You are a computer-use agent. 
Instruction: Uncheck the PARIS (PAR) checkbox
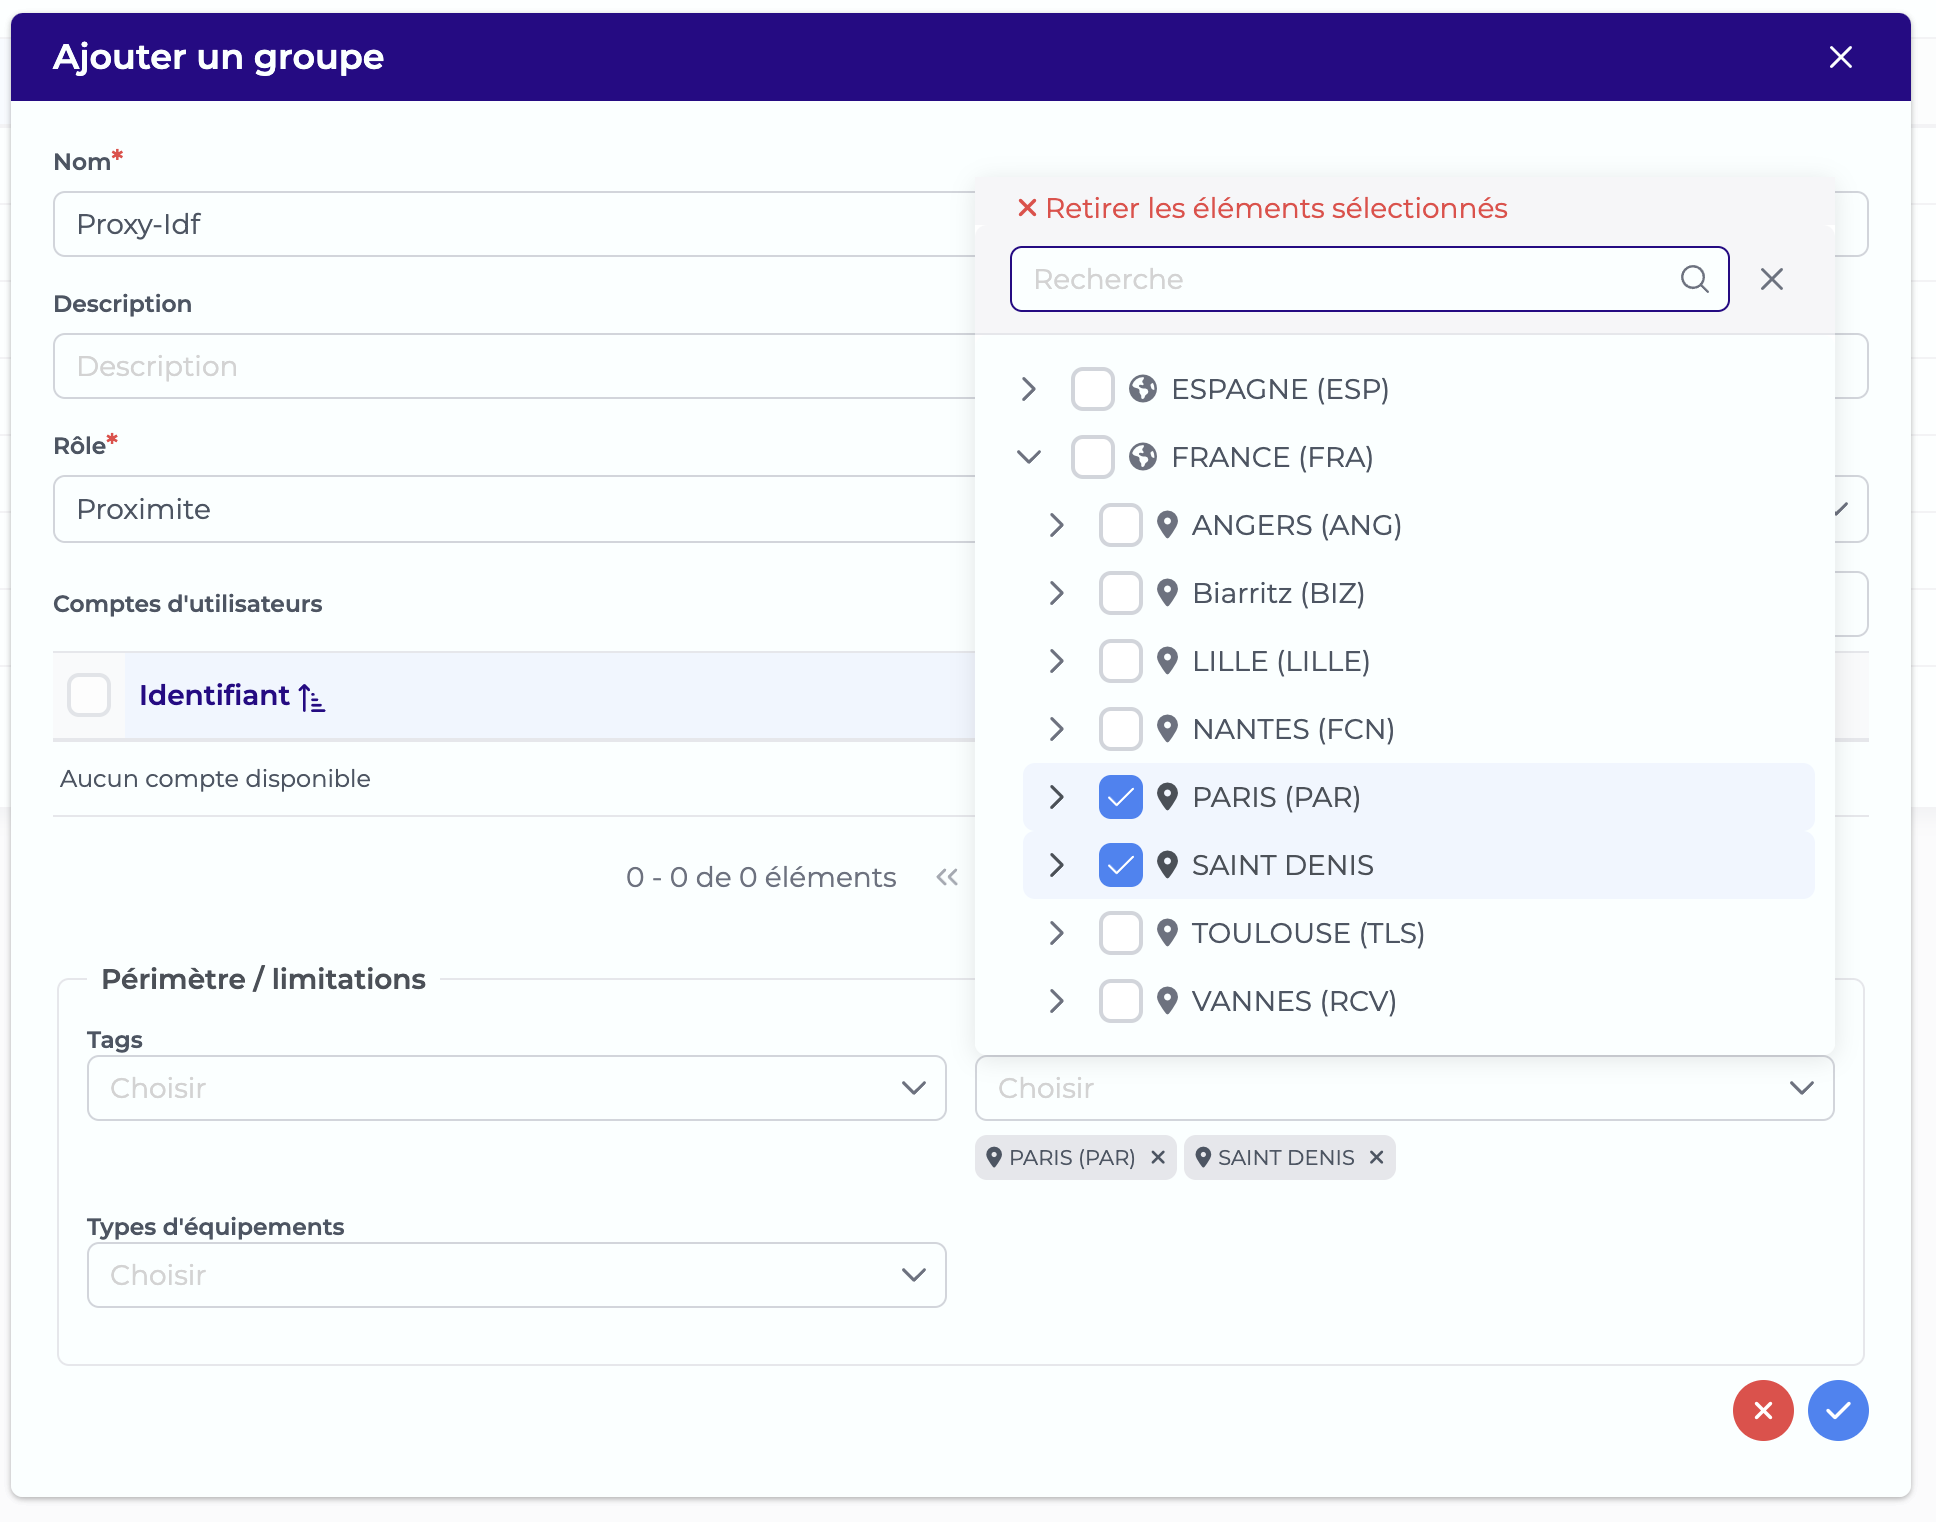point(1120,797)
